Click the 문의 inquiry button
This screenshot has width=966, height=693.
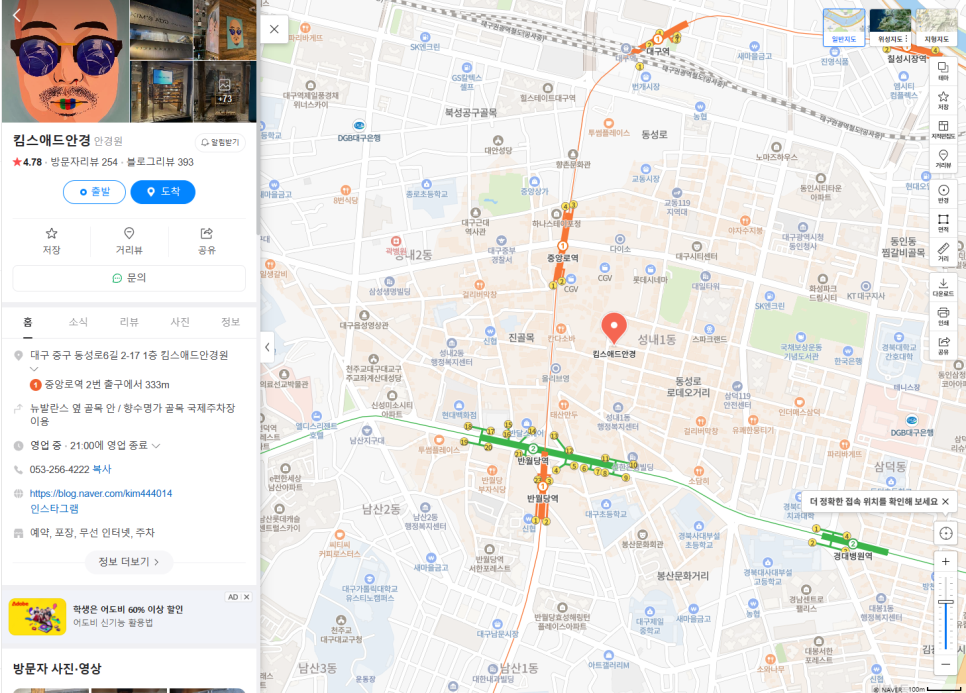pyautogui.click(x=129, y=278)
